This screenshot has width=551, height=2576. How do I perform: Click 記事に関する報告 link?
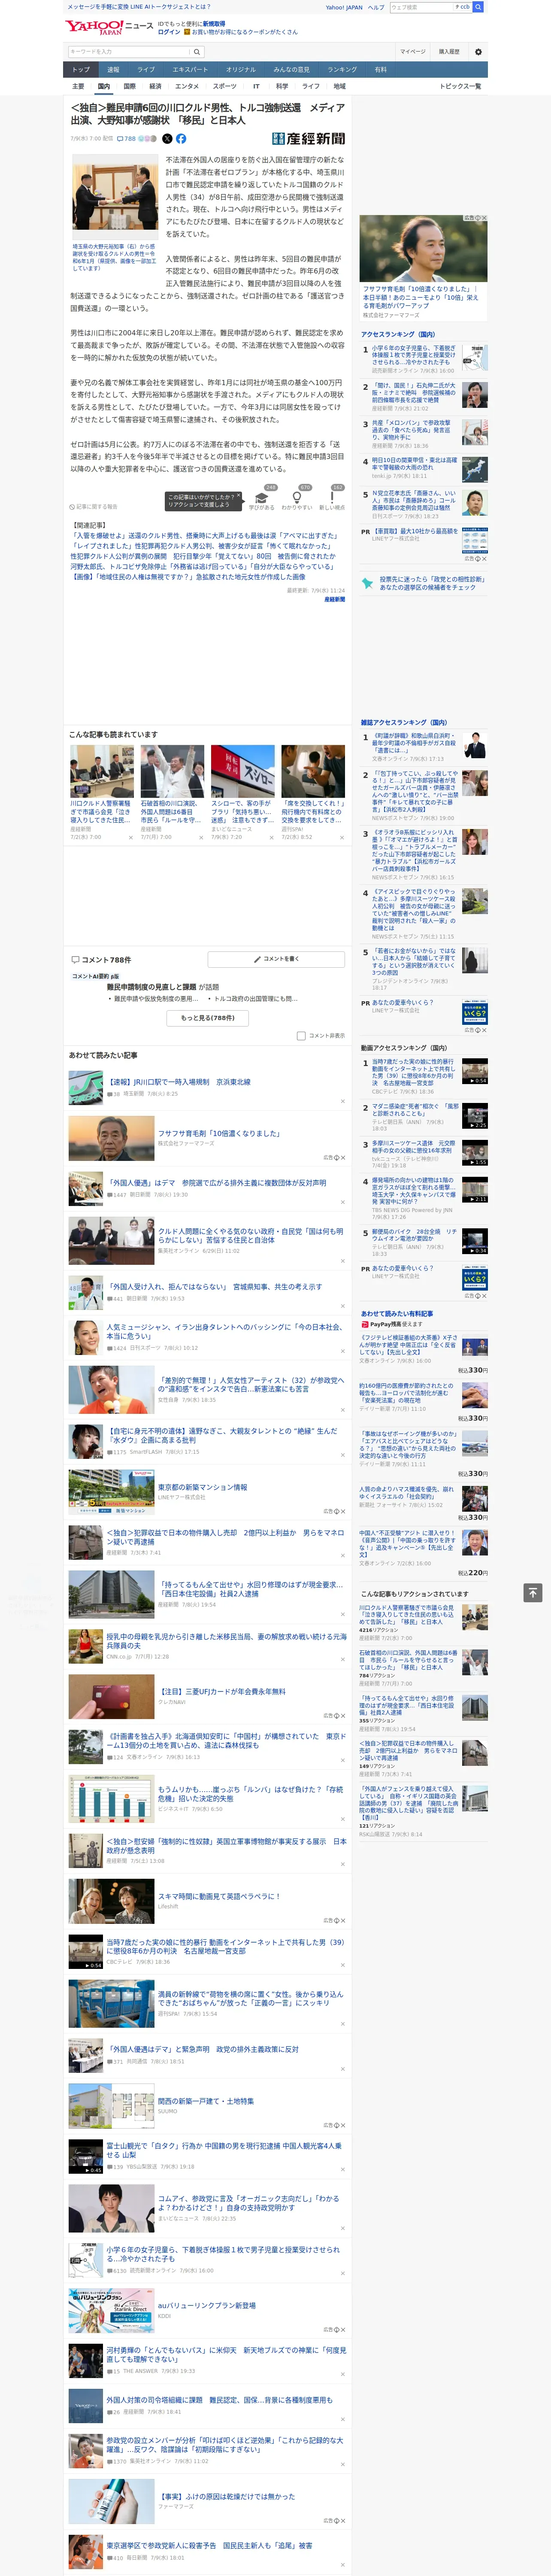coord(95,507)
